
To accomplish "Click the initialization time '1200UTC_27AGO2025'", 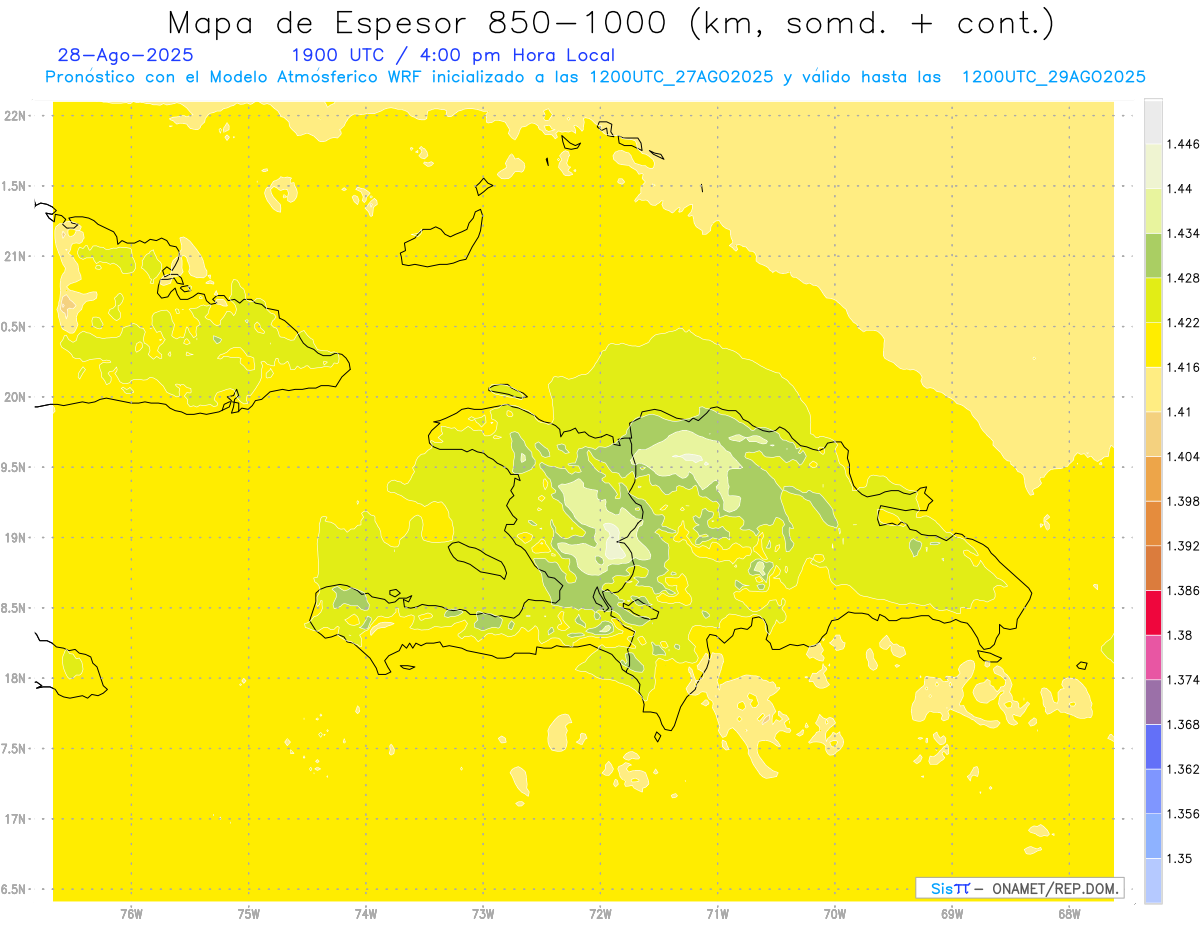I will click(x=681, y=77).
